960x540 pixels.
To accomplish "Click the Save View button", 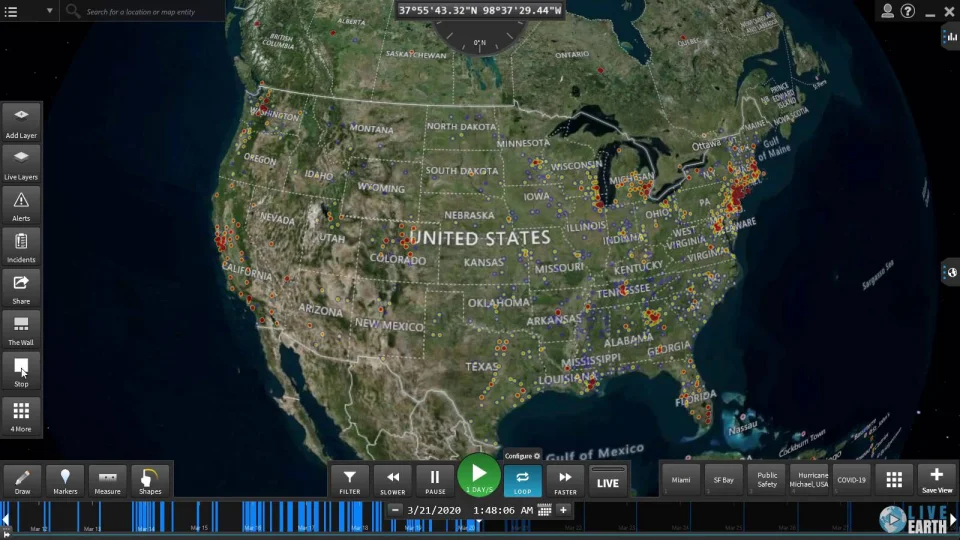I will [937, 480].
